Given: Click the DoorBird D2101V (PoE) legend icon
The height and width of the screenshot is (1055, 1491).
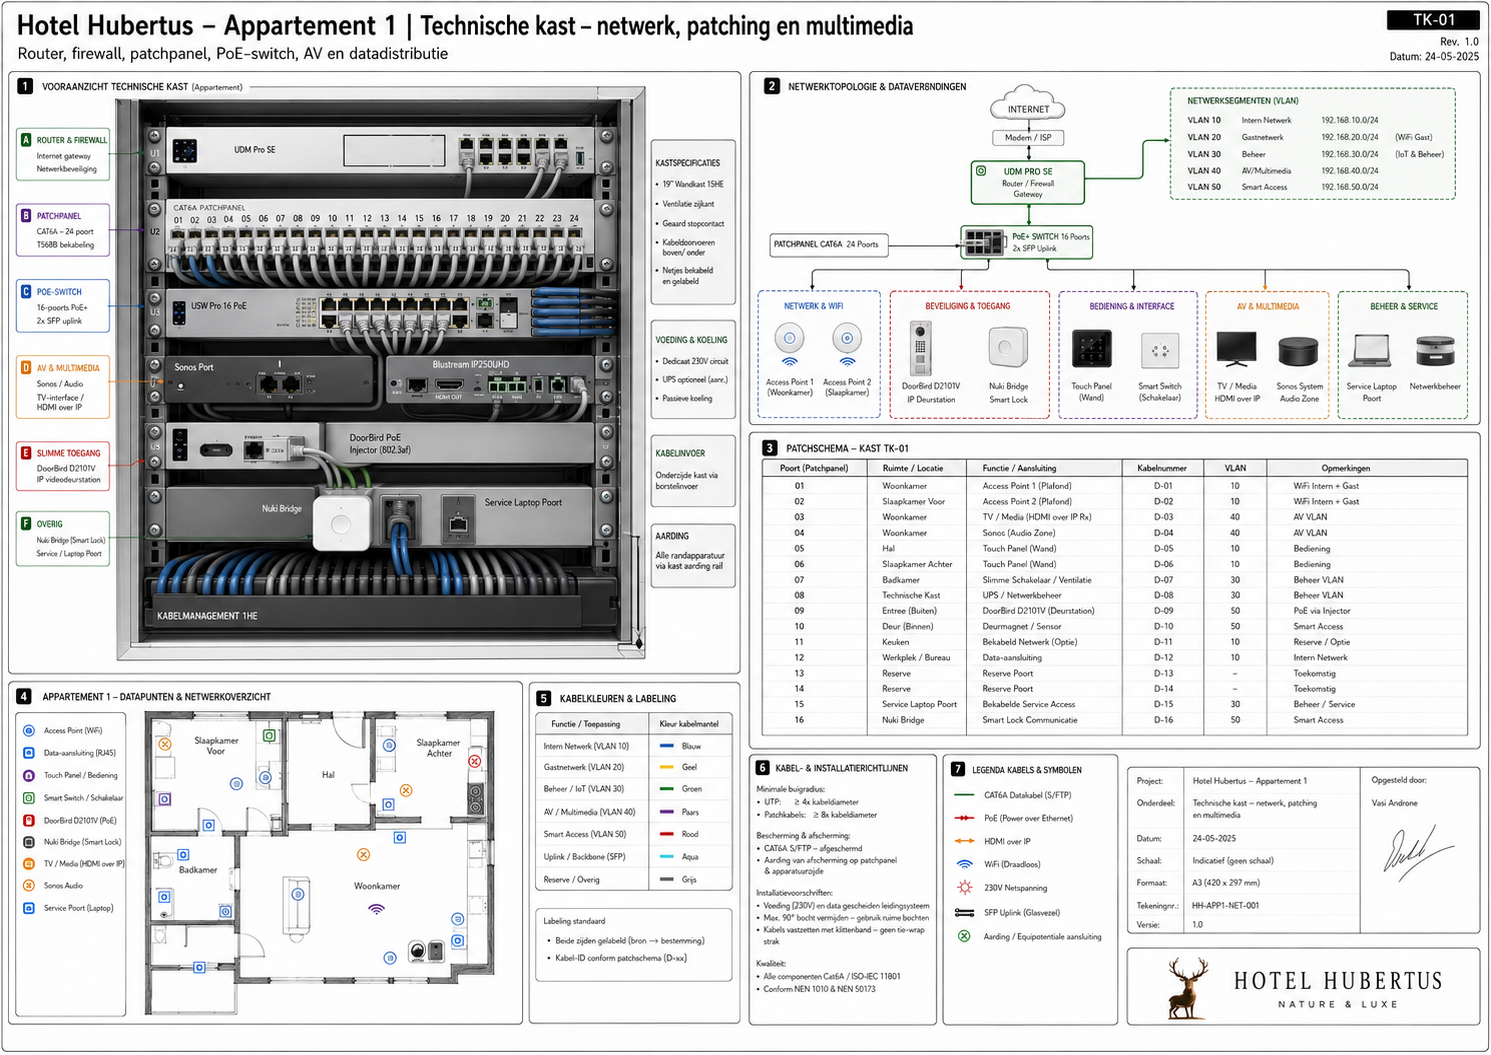Looking at the screenshot, I should coord(29,820).
